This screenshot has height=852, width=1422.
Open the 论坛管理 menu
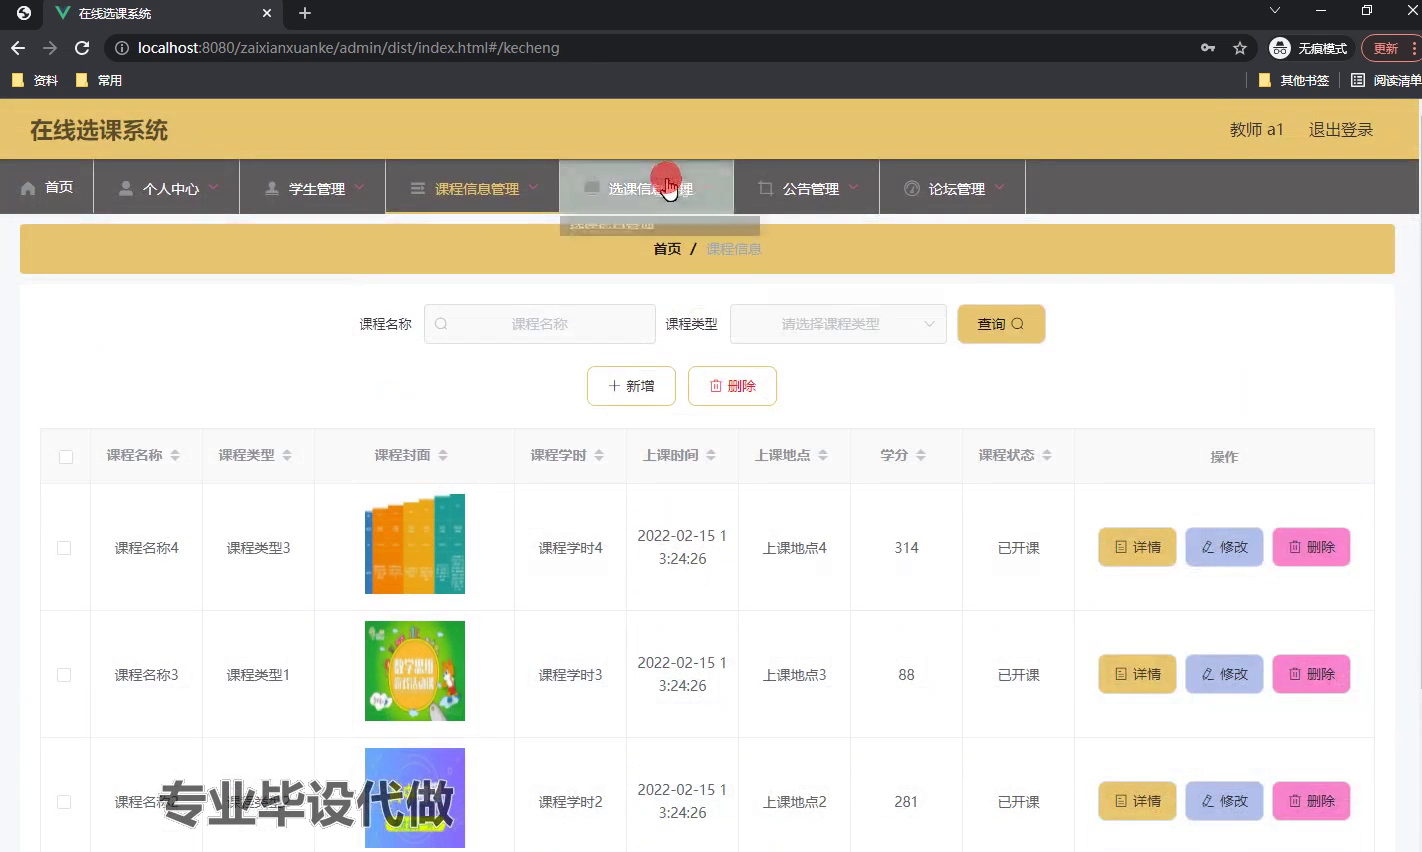[x=953, y=187]
